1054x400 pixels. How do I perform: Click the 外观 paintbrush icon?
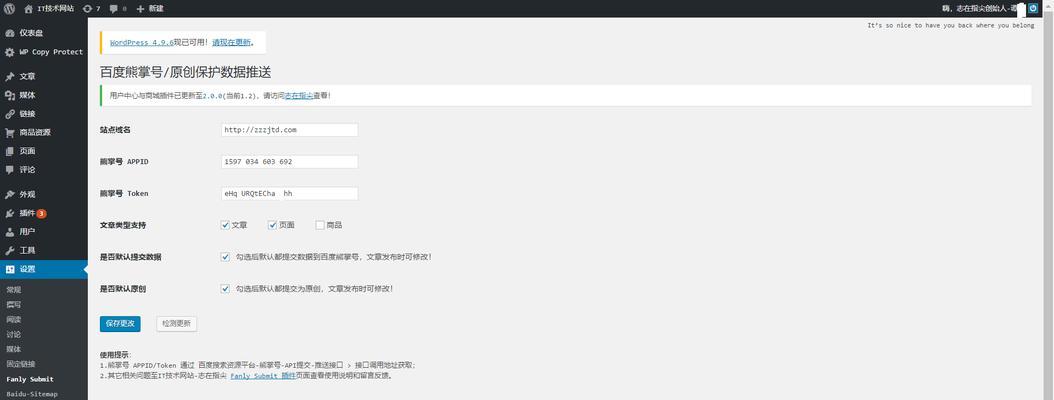click(9, 194)
